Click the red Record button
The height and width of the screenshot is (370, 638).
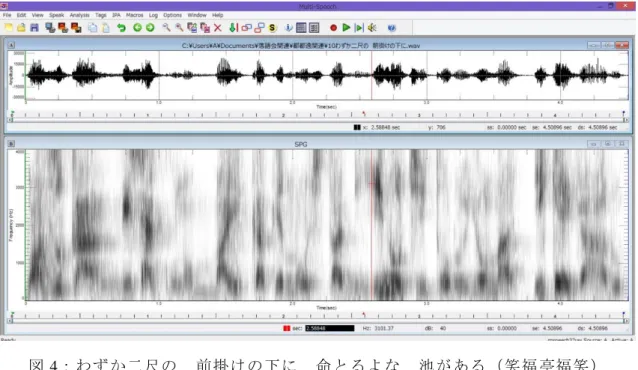(333, 28)
